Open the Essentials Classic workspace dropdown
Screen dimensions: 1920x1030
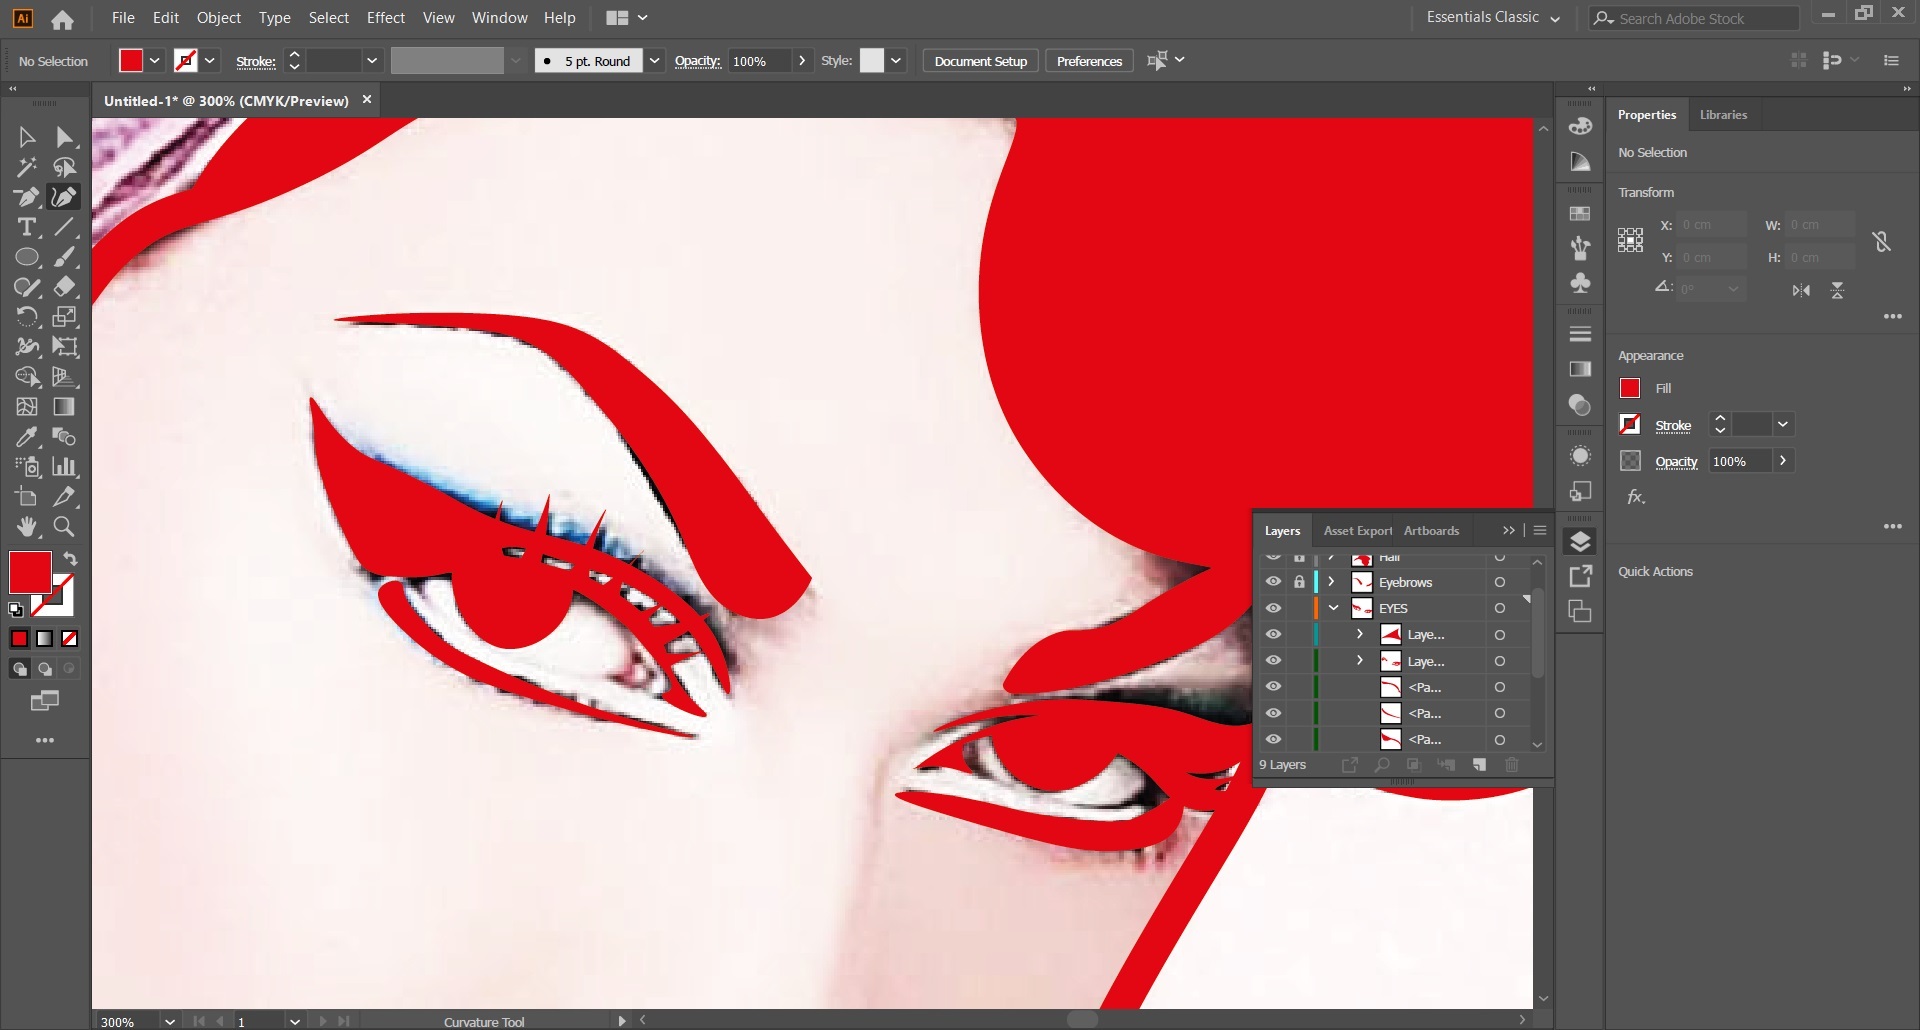coord(1493,18)
